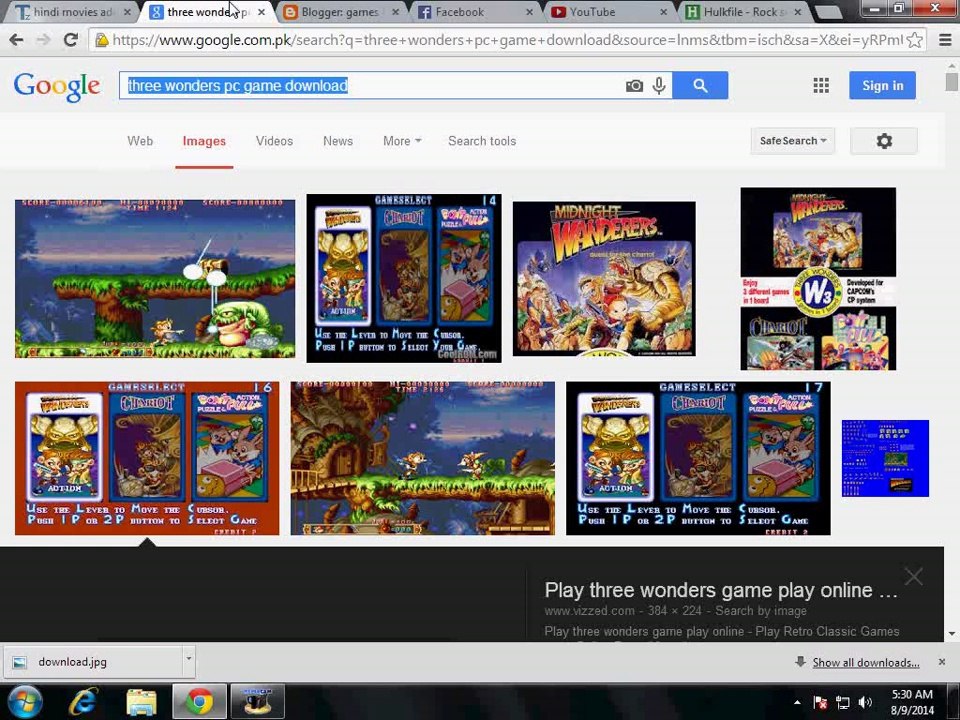Open a new tab with the new tab button
Image resolution: width=960 pixels, height=720 pixels.
[828, 12]
